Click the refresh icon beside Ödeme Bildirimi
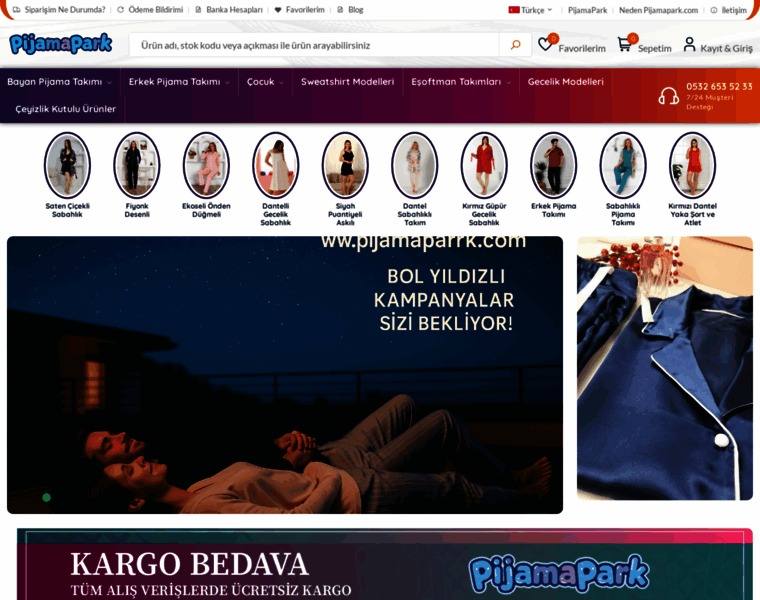Screen dimensions: 760x600 point(120,10)
